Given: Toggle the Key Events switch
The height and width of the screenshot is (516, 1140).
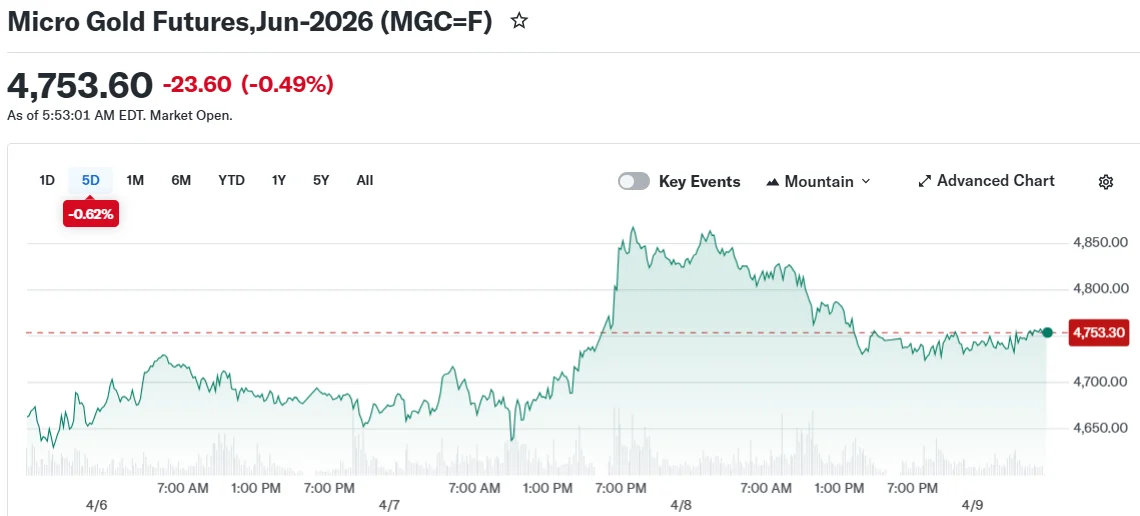Looking at the screenshot, I should [634, 181].
